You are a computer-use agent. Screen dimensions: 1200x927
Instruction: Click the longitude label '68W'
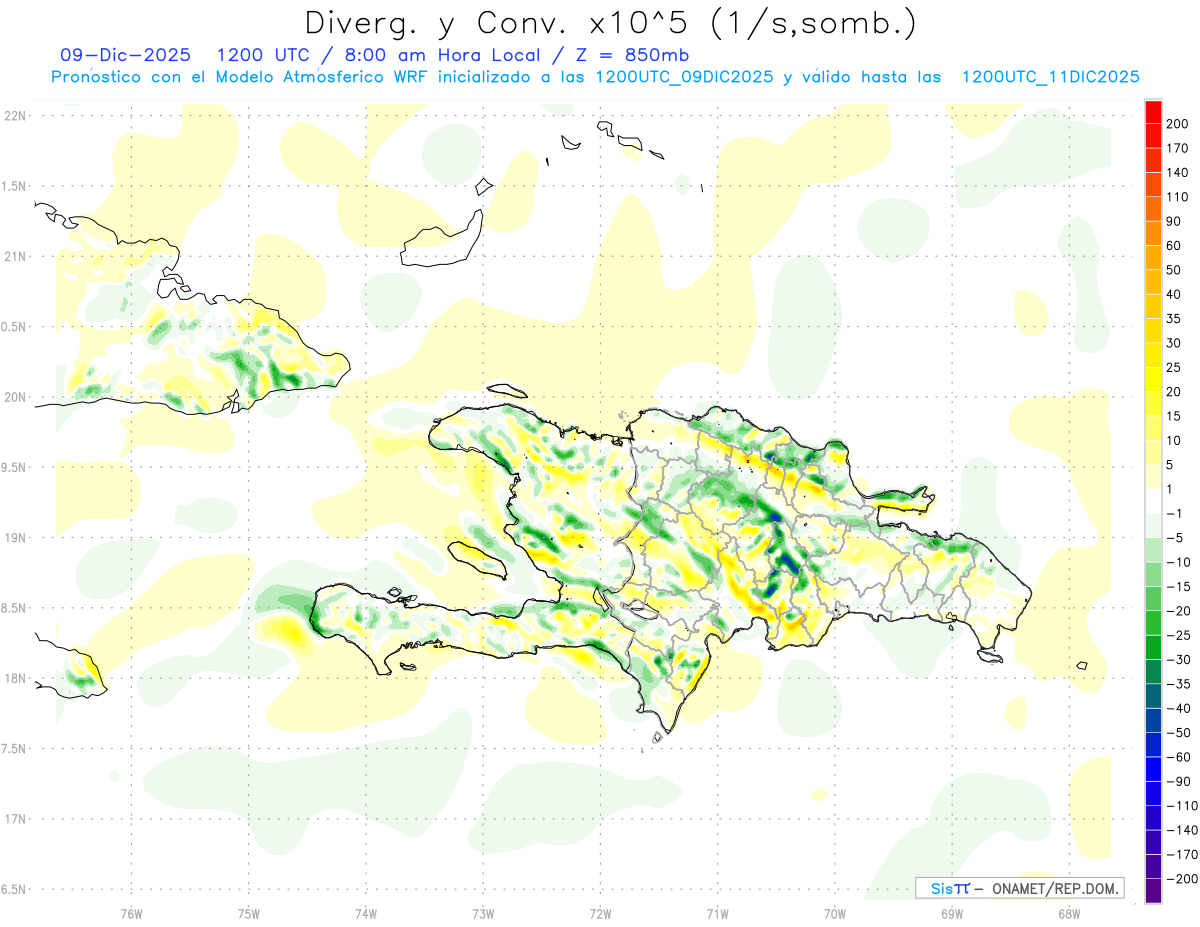tap(1068, 913)
